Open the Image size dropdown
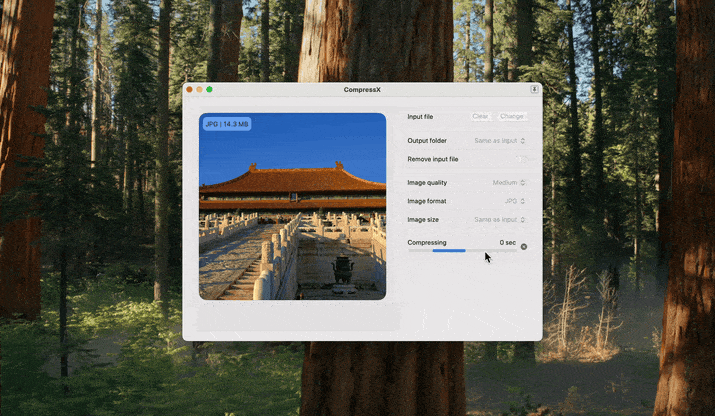The image size is (715, 416). click(499, 219)
